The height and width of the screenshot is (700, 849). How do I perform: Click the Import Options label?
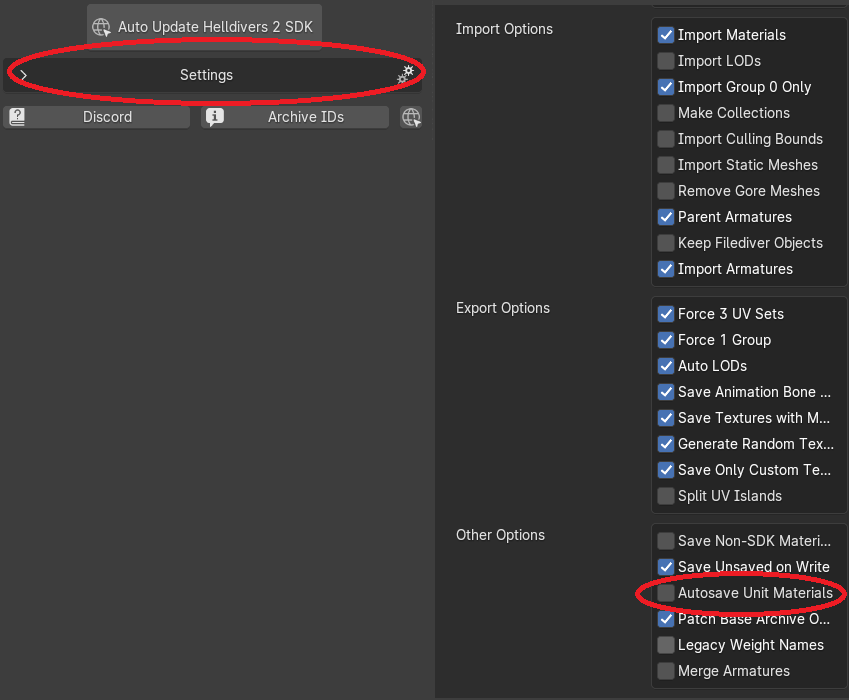[504, 29]
